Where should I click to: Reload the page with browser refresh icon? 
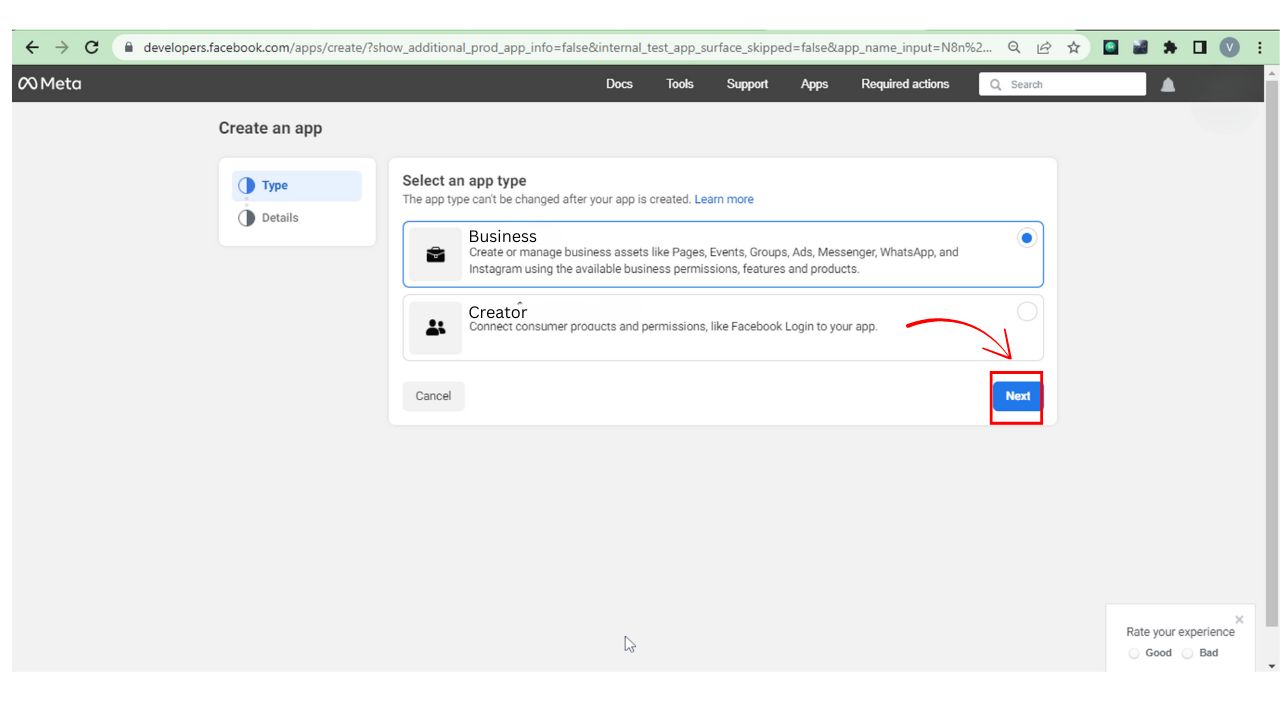[92, 47]
